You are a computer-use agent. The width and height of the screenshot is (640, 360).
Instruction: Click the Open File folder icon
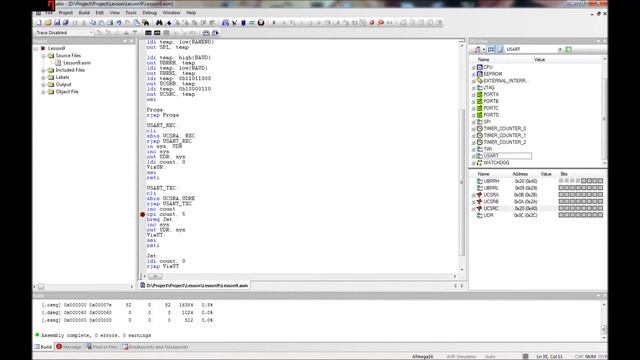pyautogui.click(x=48, y=22)
